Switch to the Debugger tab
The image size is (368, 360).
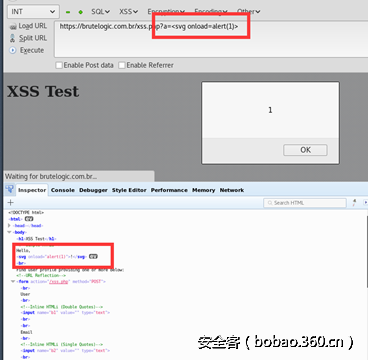pyautogui.click(x=93, y=190)
